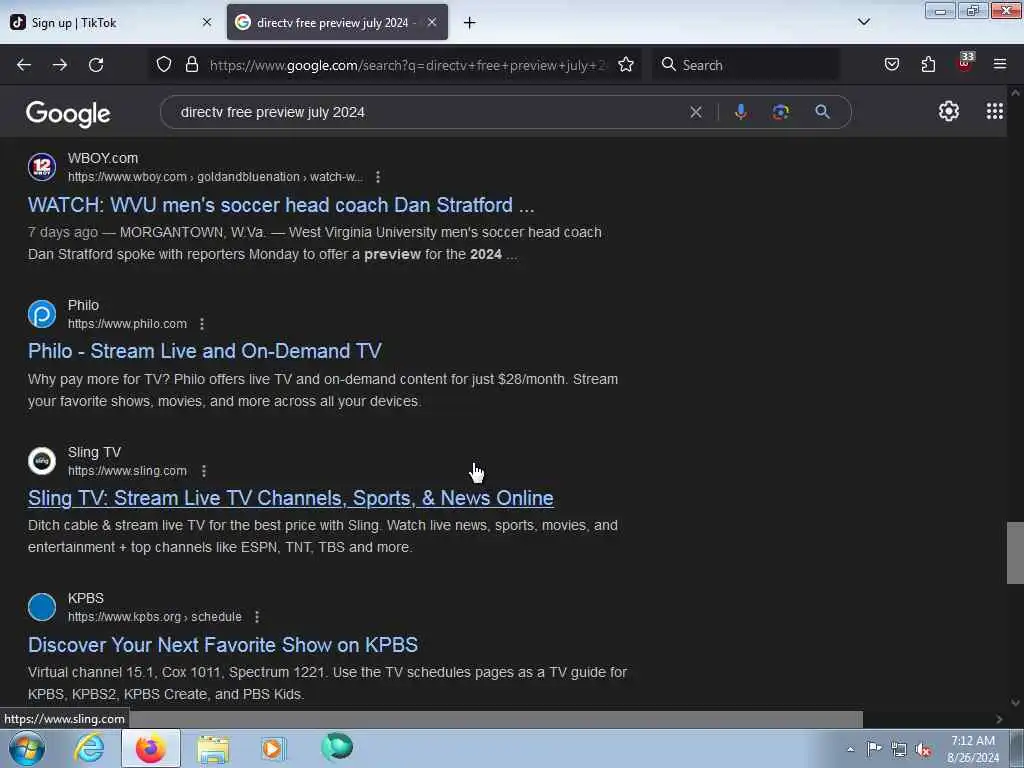Open more options for KPBS result

pos(257,617)
